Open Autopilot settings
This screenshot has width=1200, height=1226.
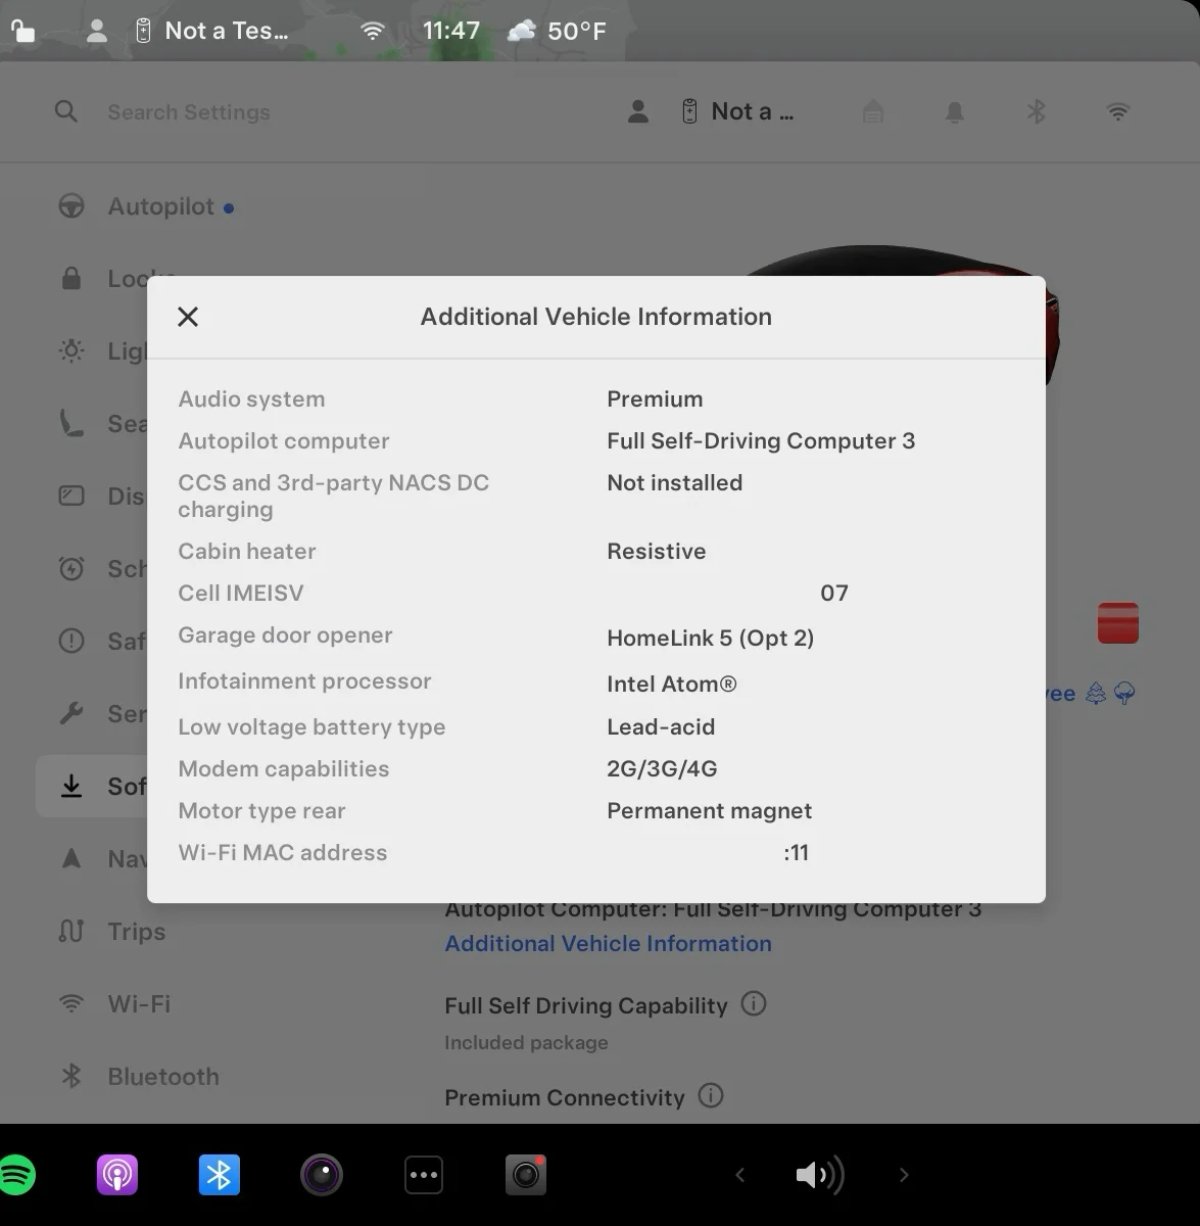tap(146, 207)
